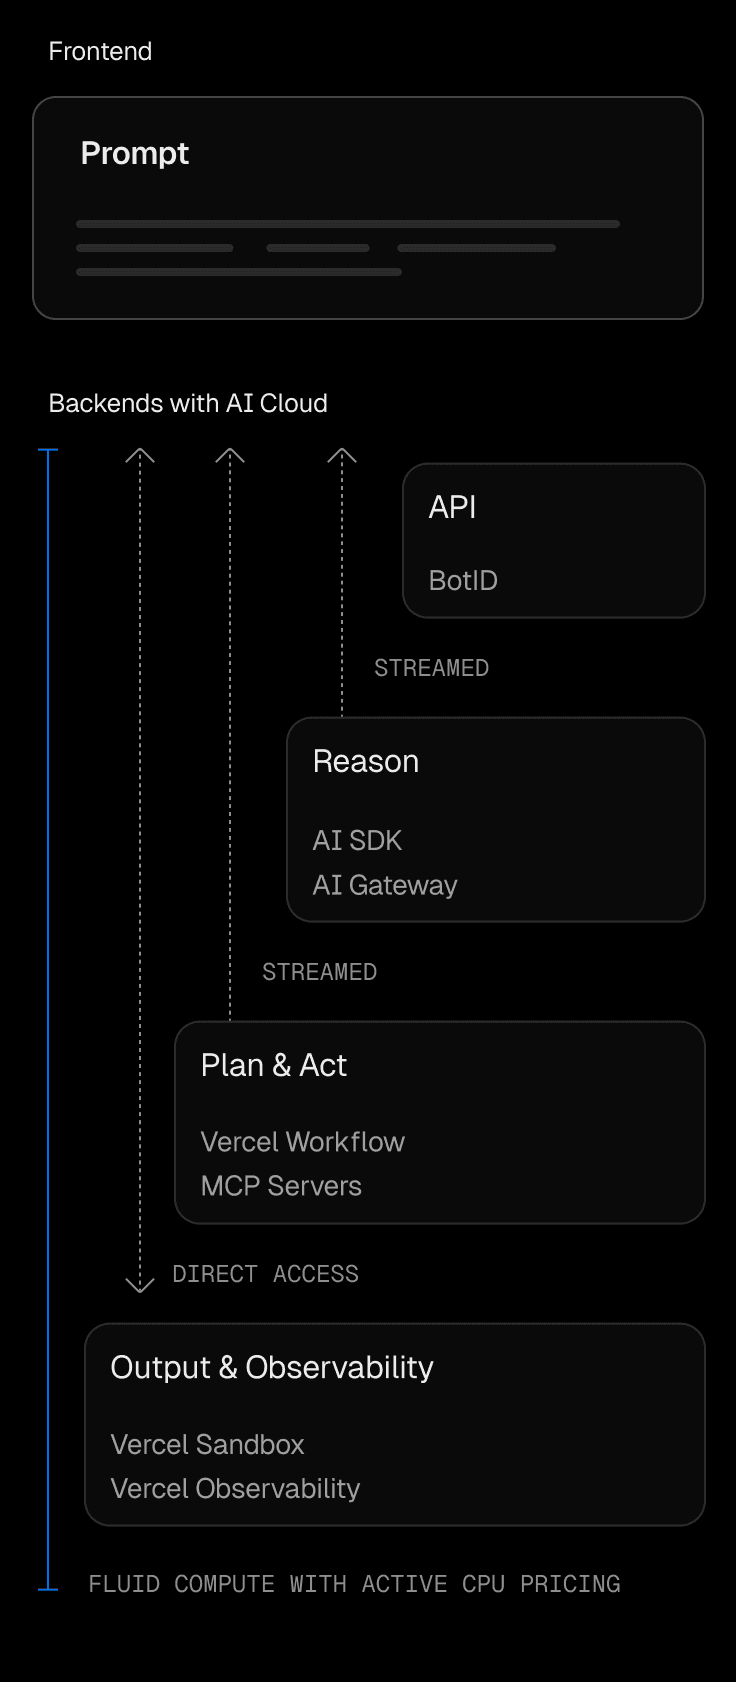The height and width of the screenshot is (1682, 736).
Task: Click the Plan & Act heading
Action: (274, 1066)
